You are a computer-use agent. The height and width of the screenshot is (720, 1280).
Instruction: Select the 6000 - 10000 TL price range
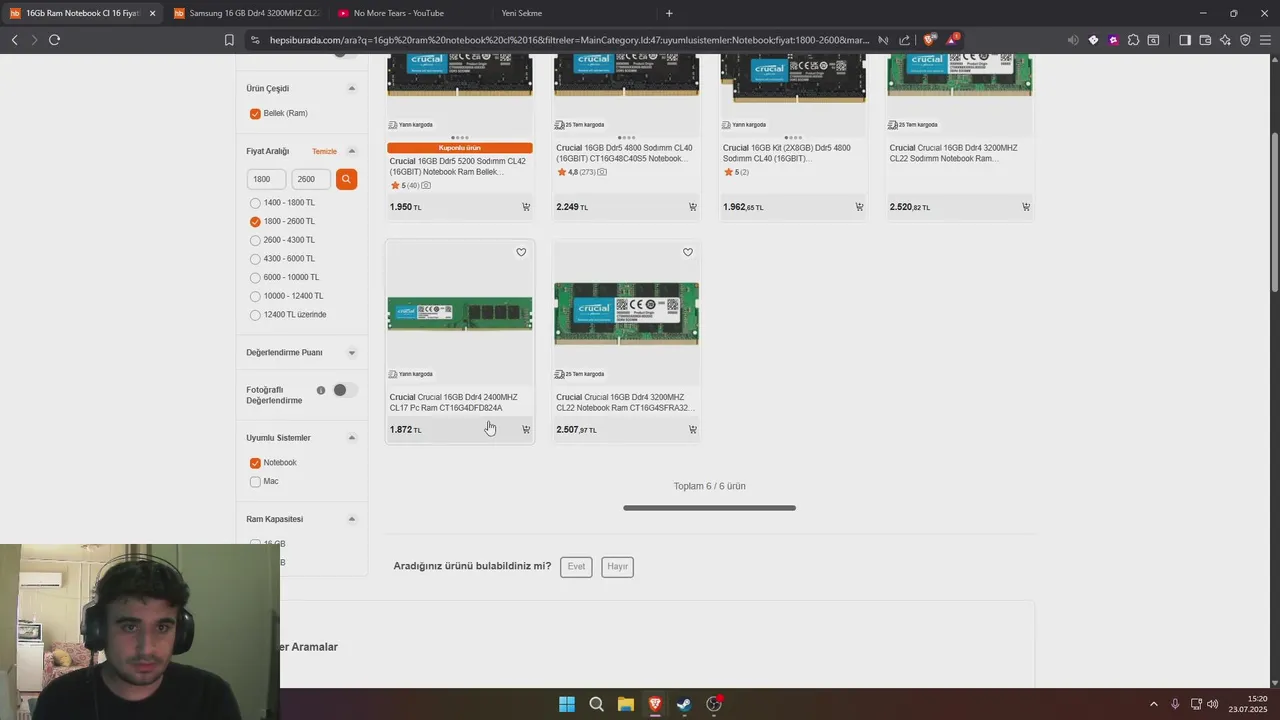255,278
